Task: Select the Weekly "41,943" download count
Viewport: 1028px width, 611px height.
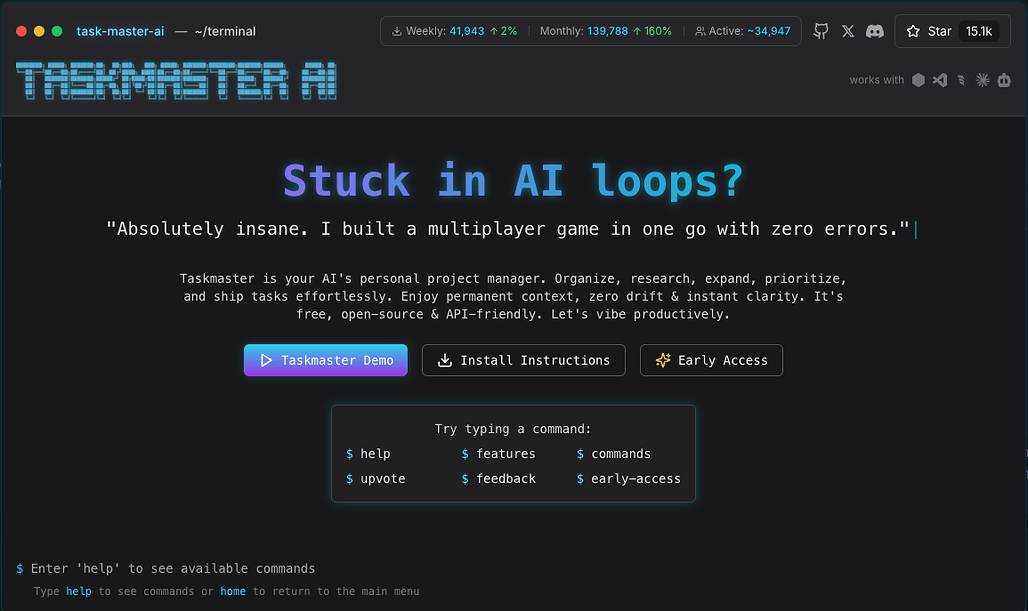Action: (467, 31)
